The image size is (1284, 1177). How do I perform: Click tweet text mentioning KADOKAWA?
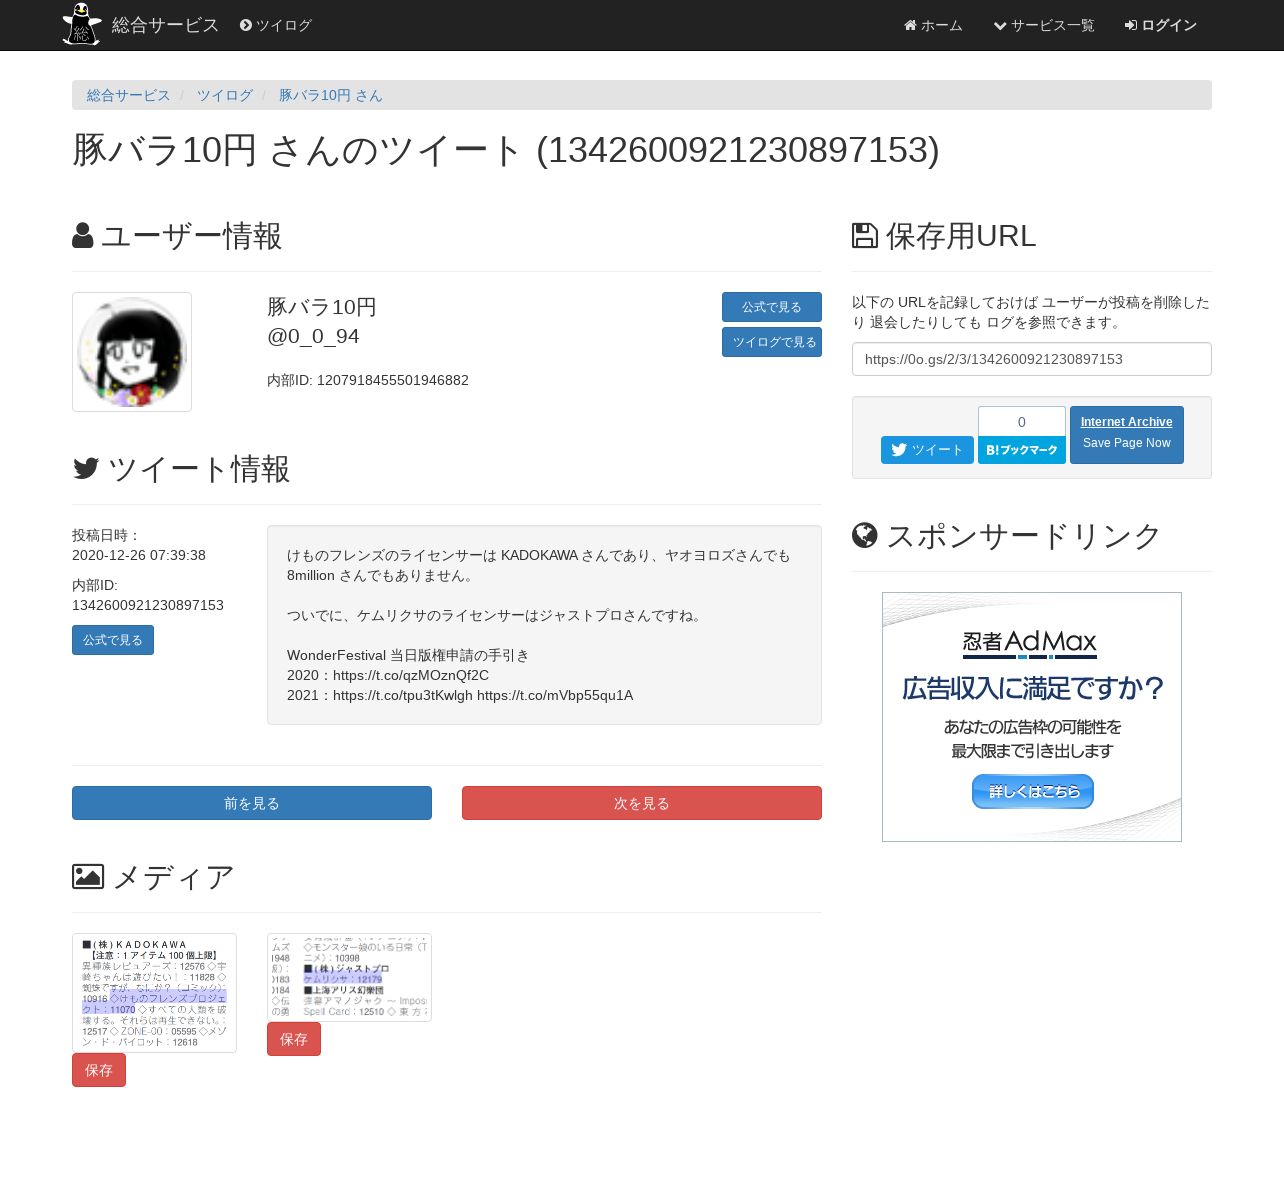(x=539, y=565)
